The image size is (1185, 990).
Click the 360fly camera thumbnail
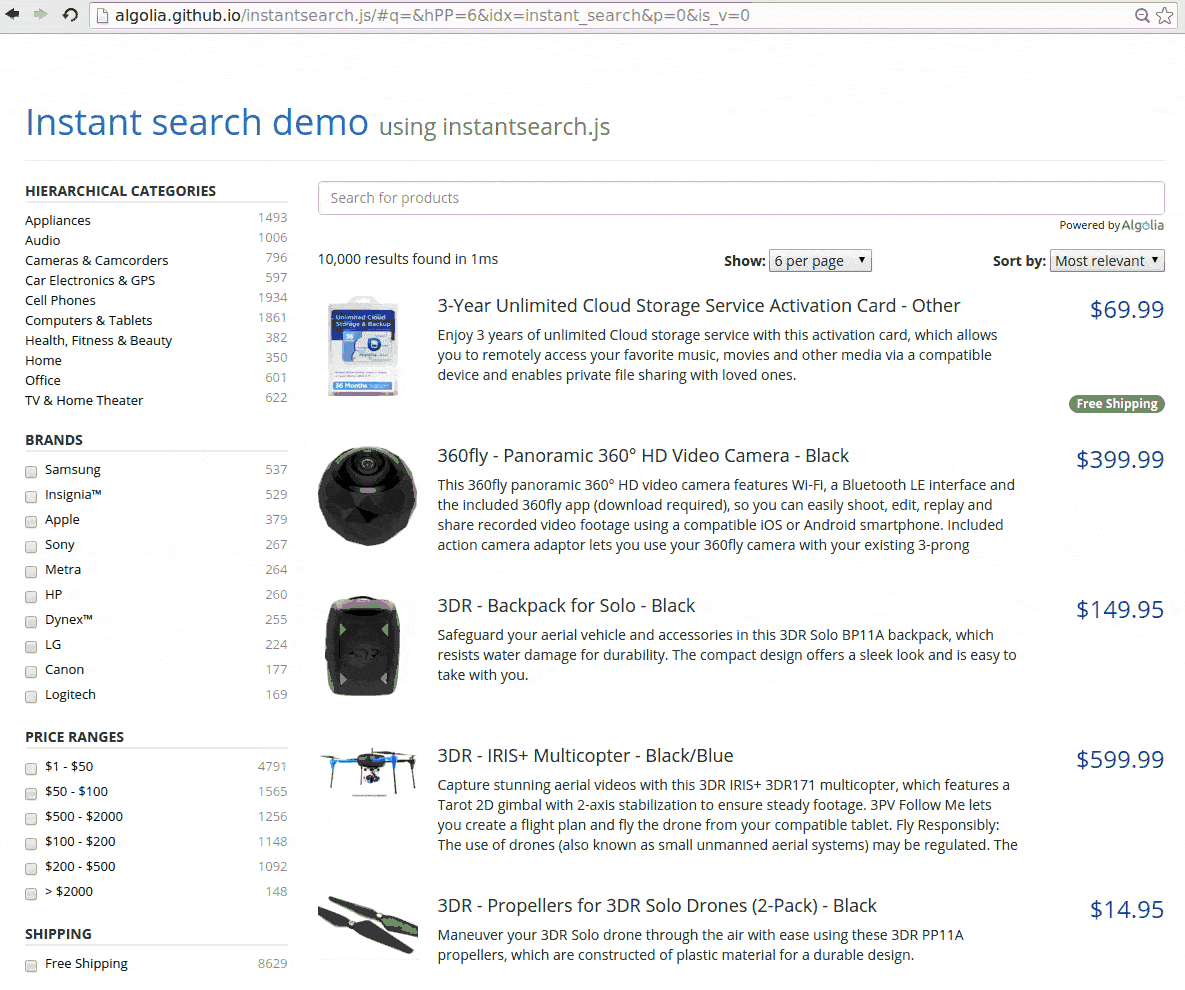tap(367, 496)
